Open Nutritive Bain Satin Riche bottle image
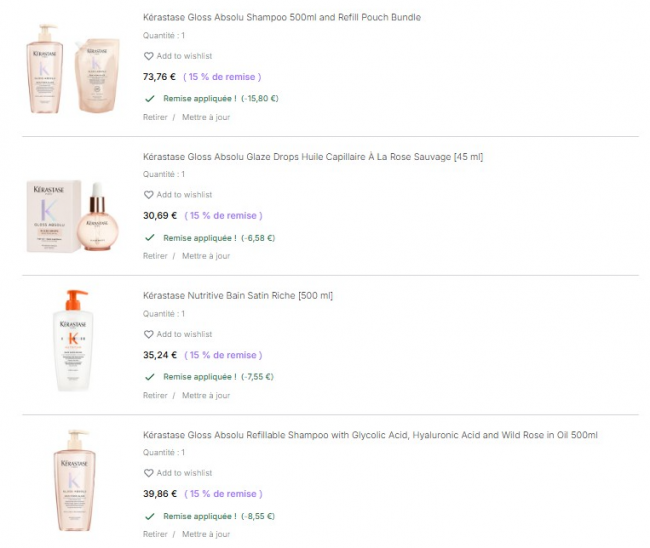Screen dimensions: 650x548 pyautogui.click(x=72, y=341)
